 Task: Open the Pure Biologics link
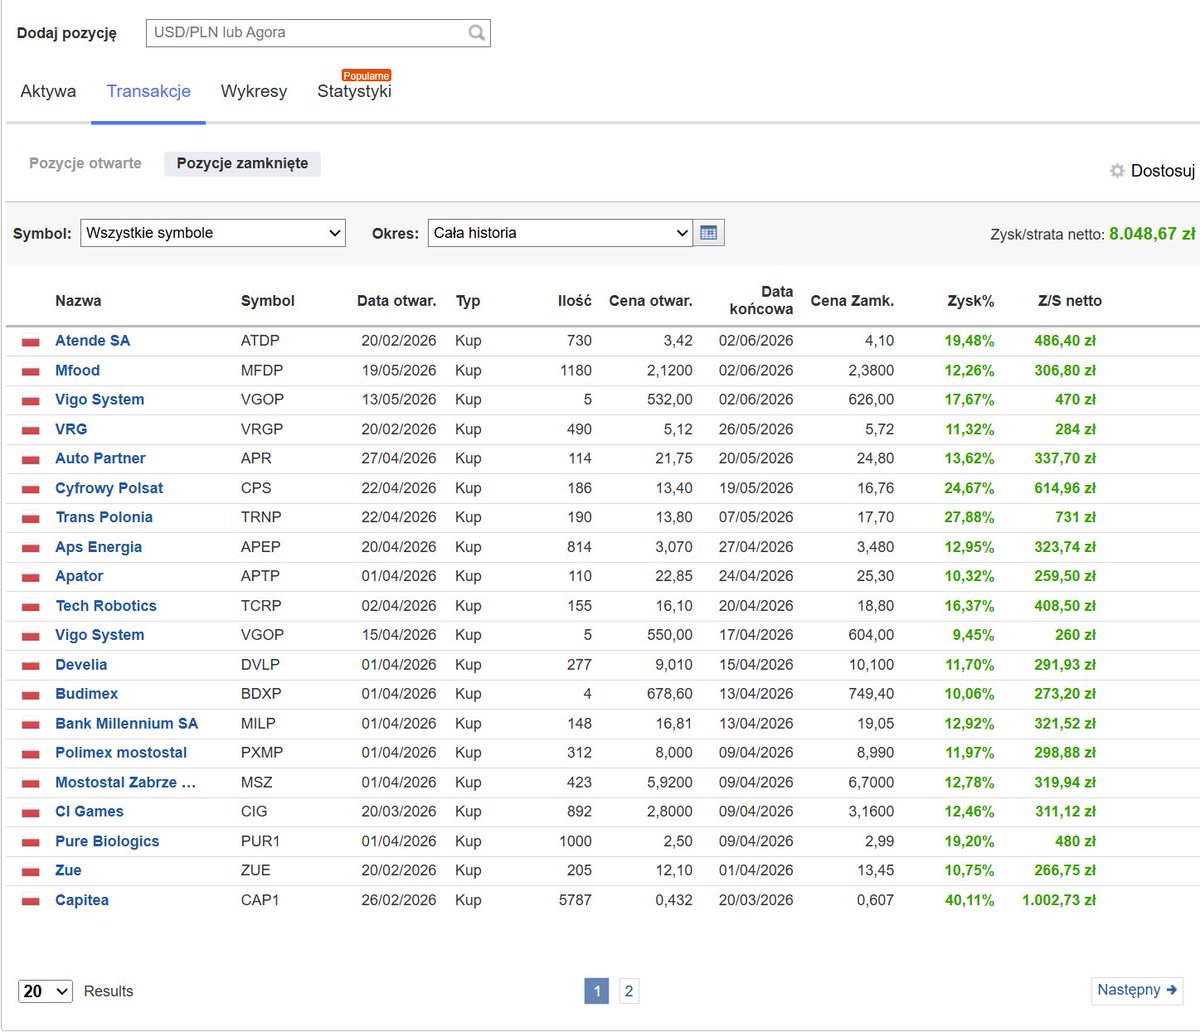(x=107, y=841)
